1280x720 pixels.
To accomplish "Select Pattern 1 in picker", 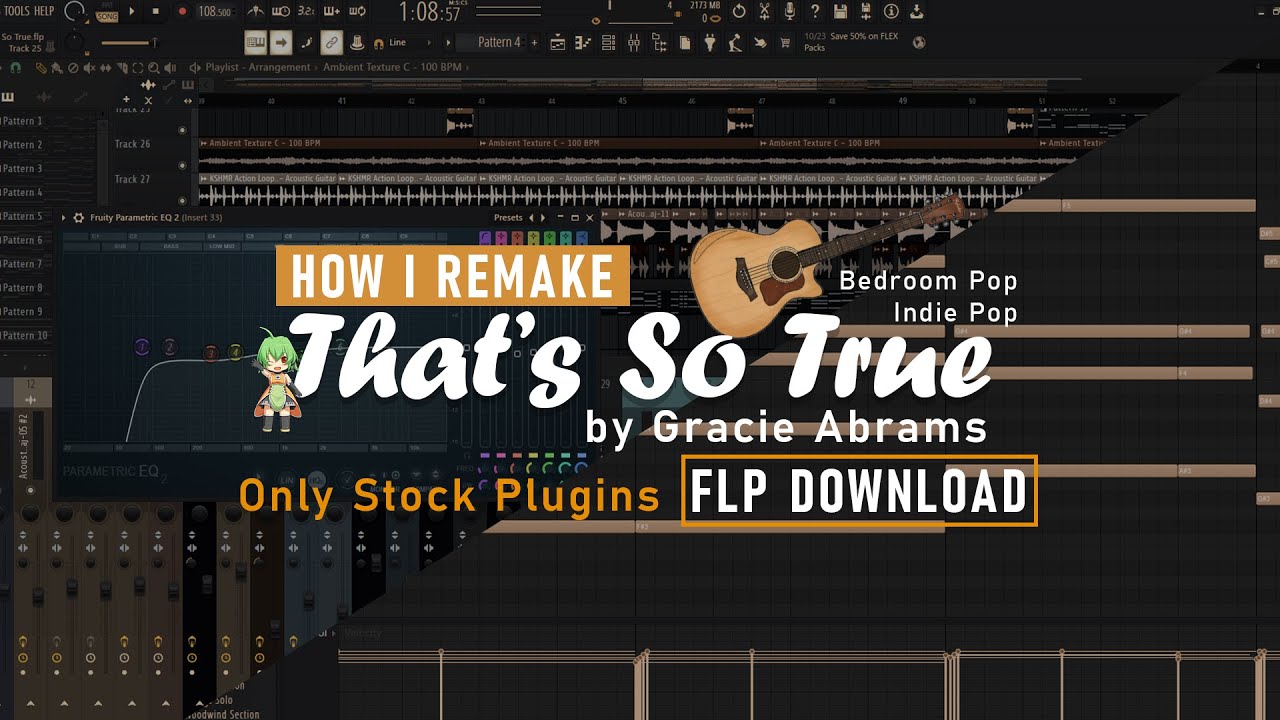I will 24,121.
